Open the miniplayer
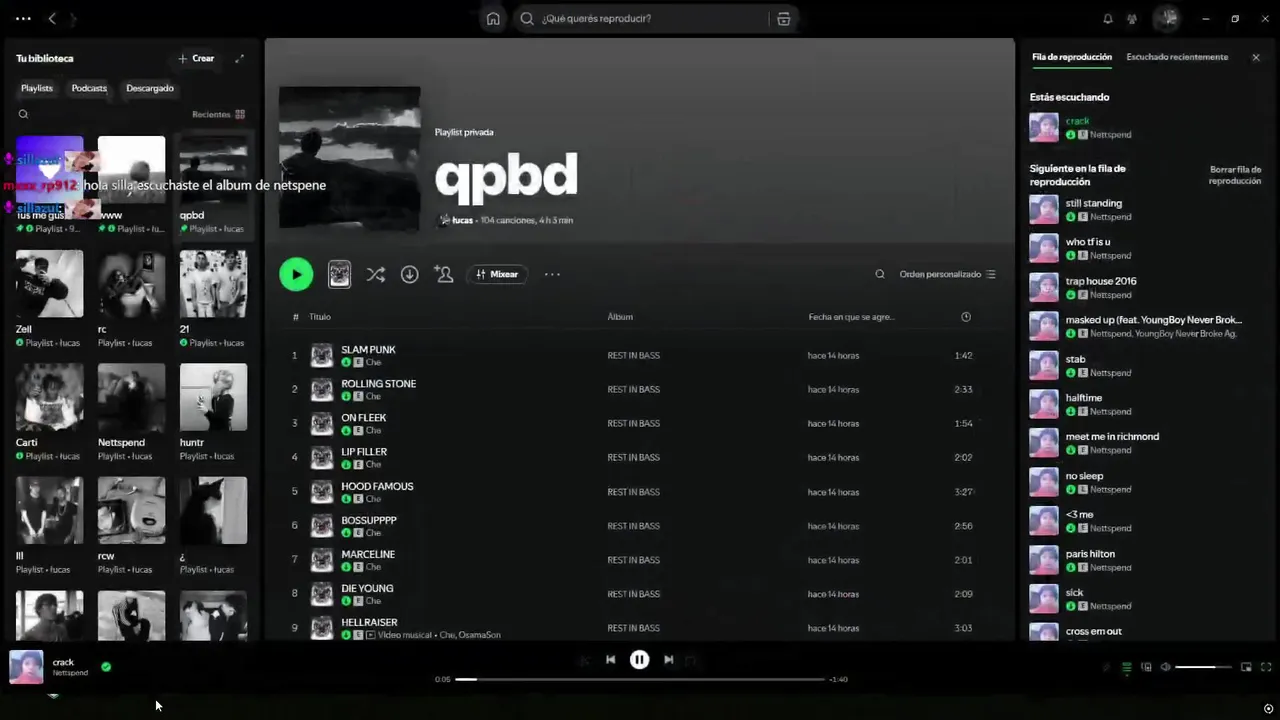The image size is (1280, 720). [1246, 667]
